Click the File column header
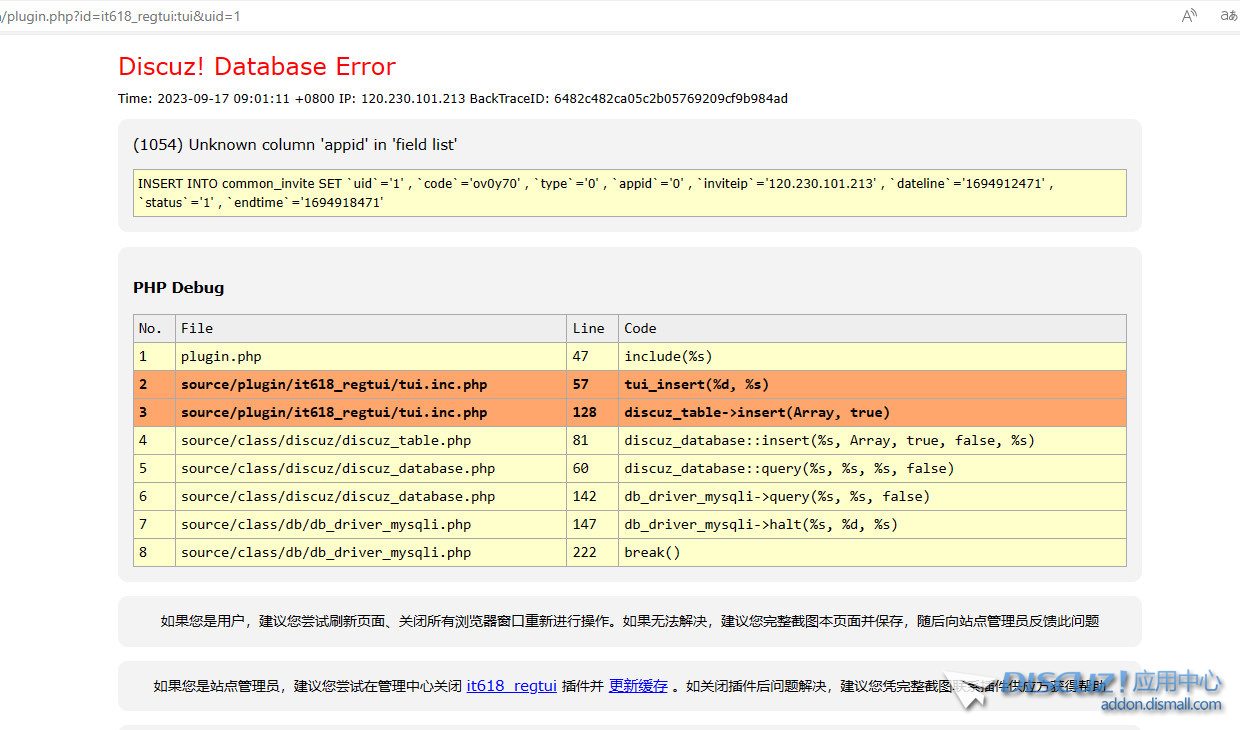The image size is (1240, 730). click(197, 328)
